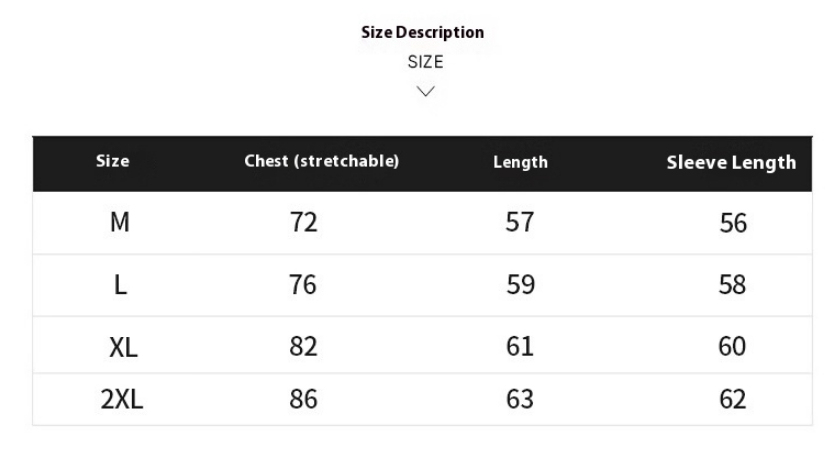Click the Chest (stretchable) column header
The image size is (839, 457).
[x=322, y=161]
